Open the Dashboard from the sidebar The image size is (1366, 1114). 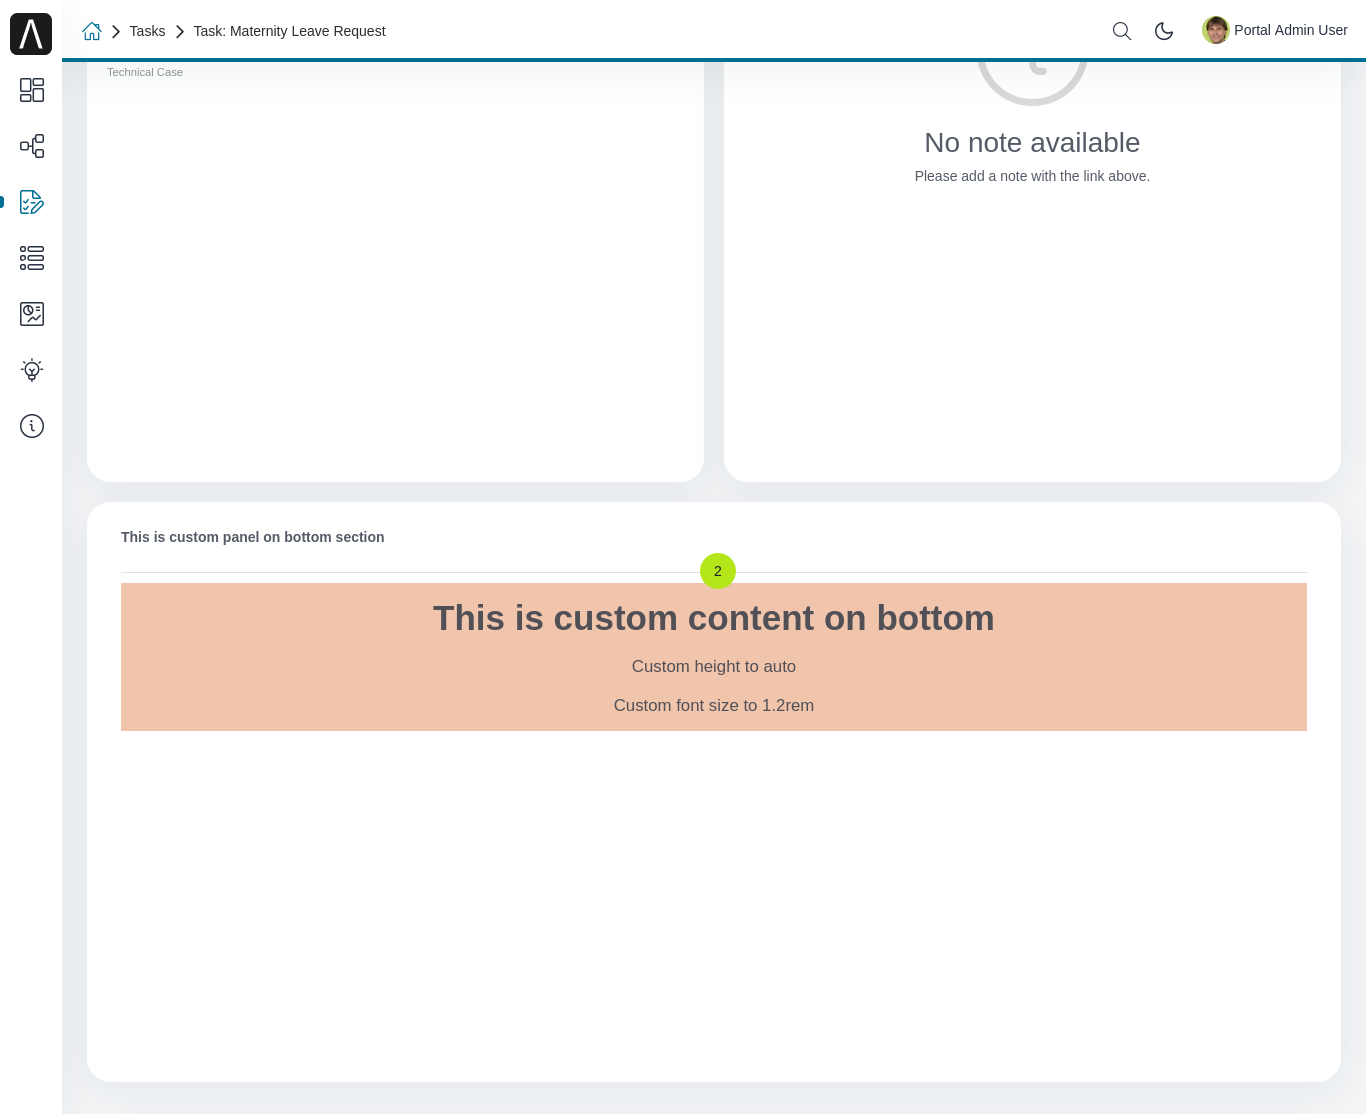pos(31,90)
